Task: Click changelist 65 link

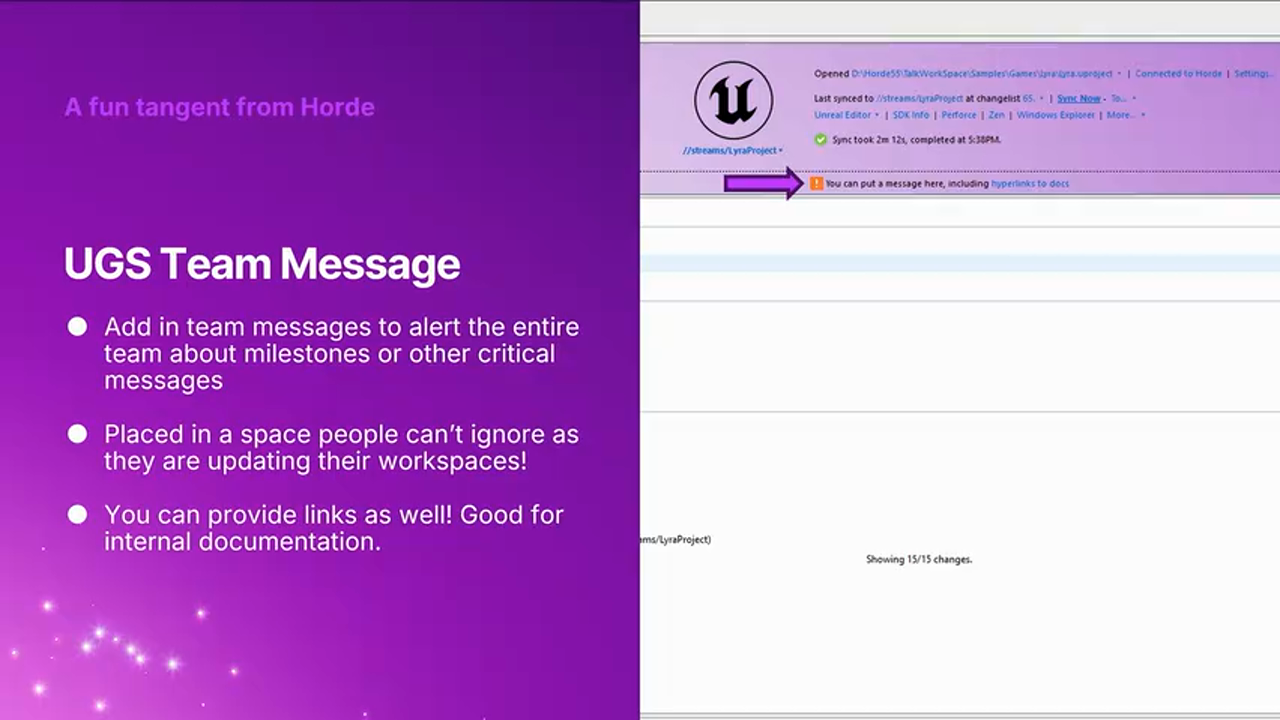Action: pos(1026,98)
